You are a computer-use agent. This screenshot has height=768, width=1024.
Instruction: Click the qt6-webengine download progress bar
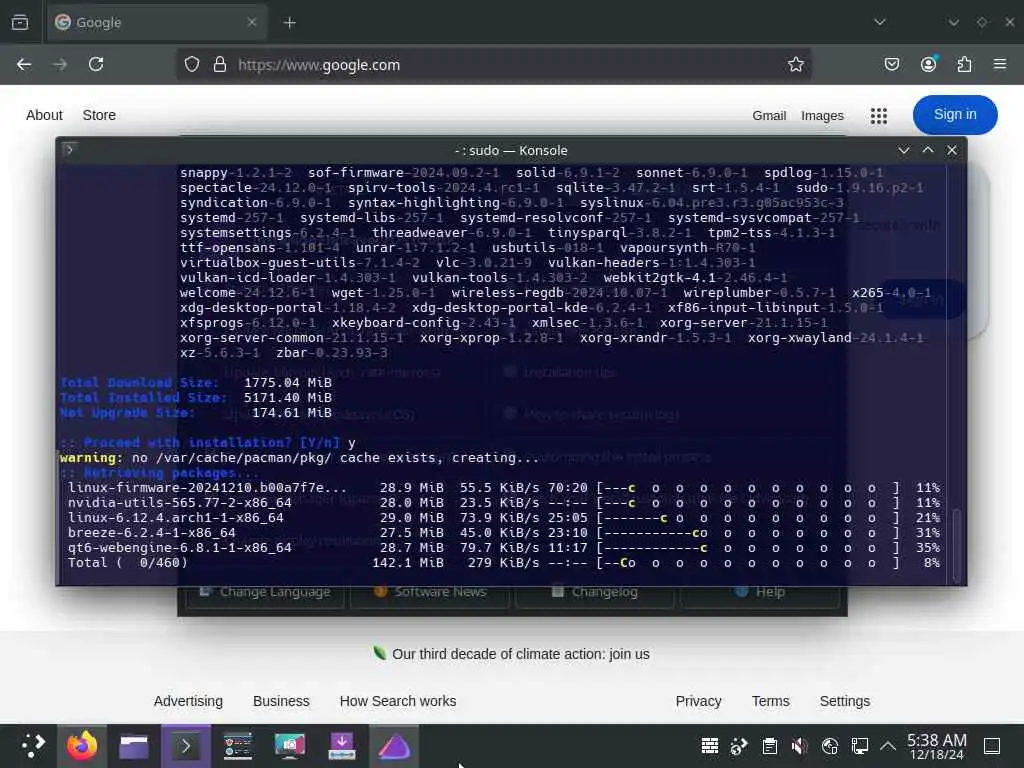point(748,548)
